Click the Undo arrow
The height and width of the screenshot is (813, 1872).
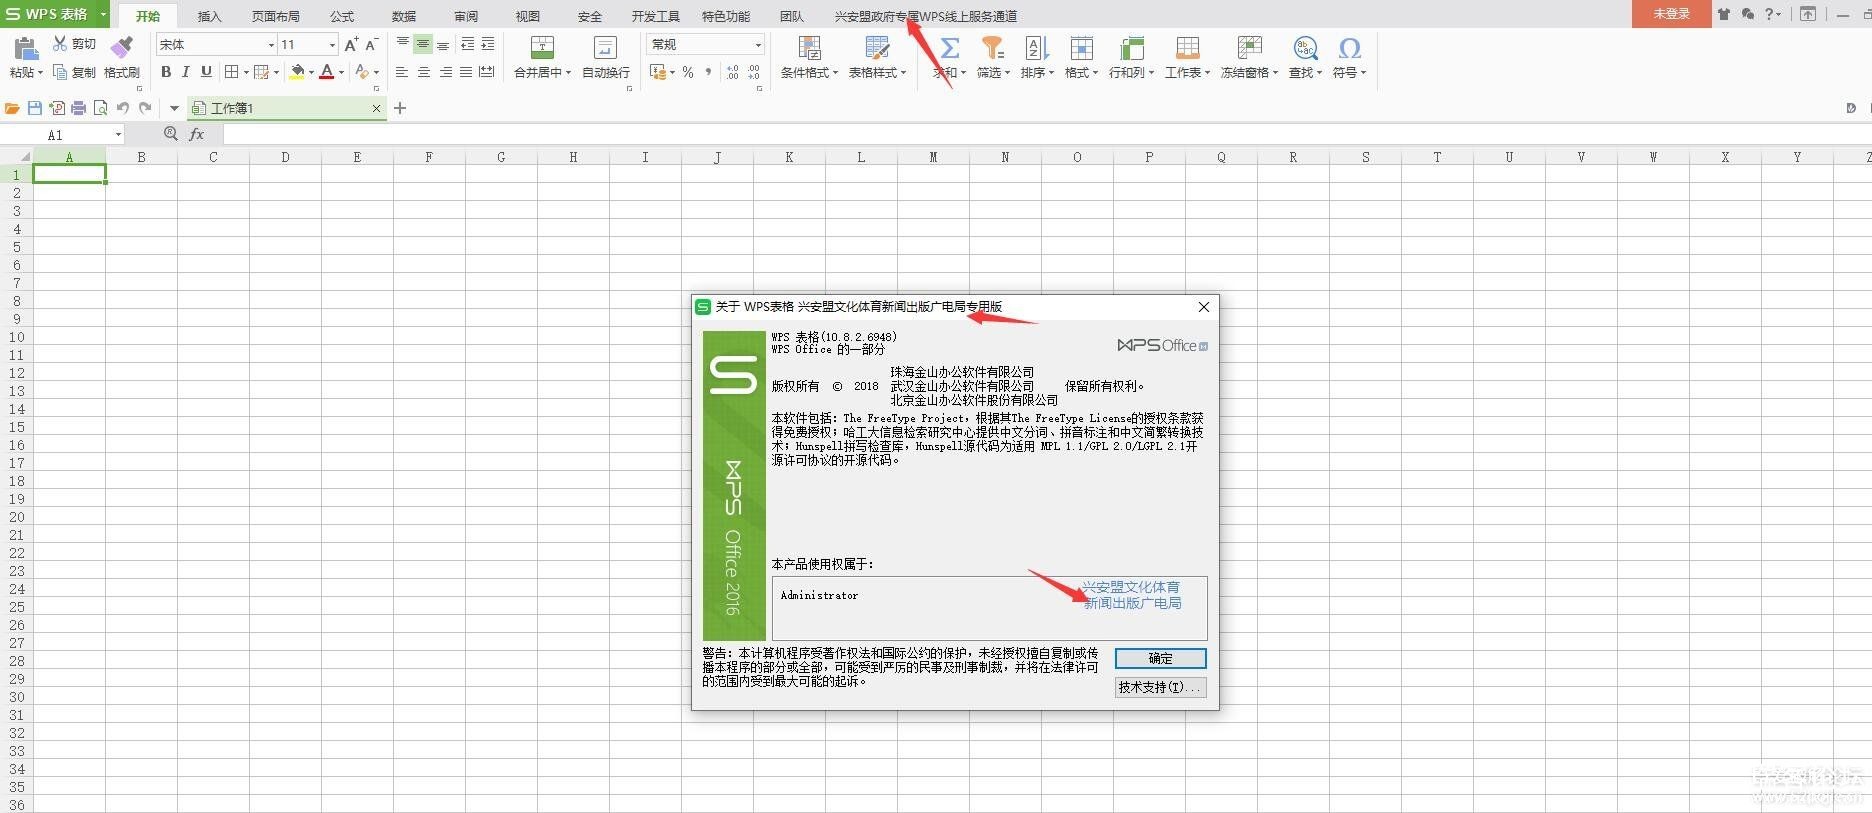point(123,108)
